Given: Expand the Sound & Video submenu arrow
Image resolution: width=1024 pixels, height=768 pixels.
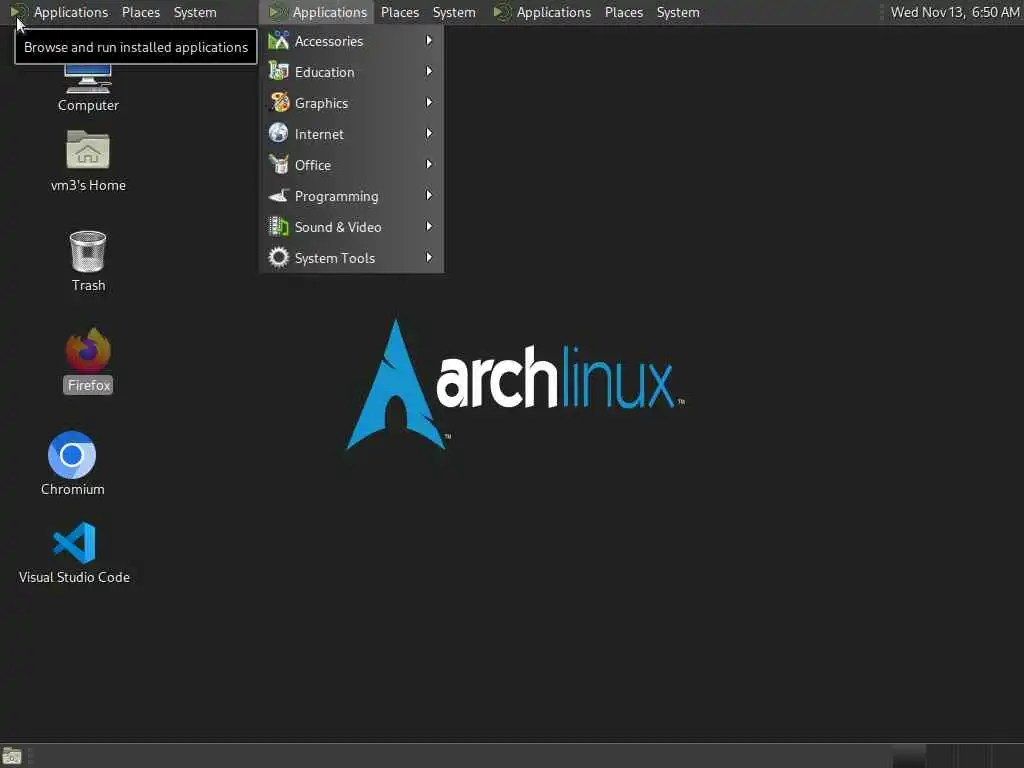Looking at the screenshot, I should tap(429, 227).
